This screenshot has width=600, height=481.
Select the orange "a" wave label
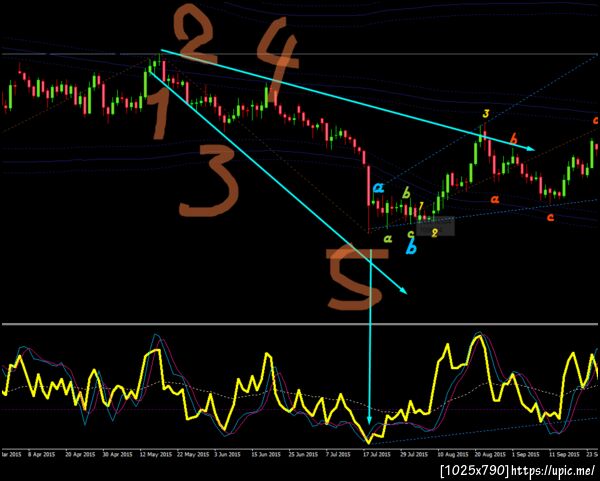coord(496,199)
